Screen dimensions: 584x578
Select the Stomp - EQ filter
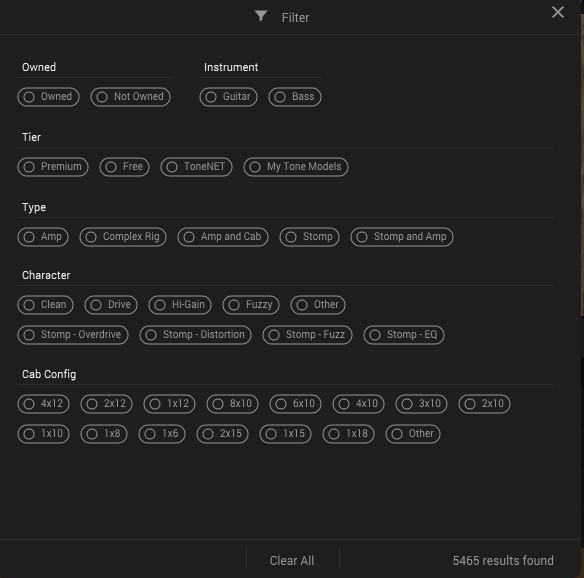[404, 335]
